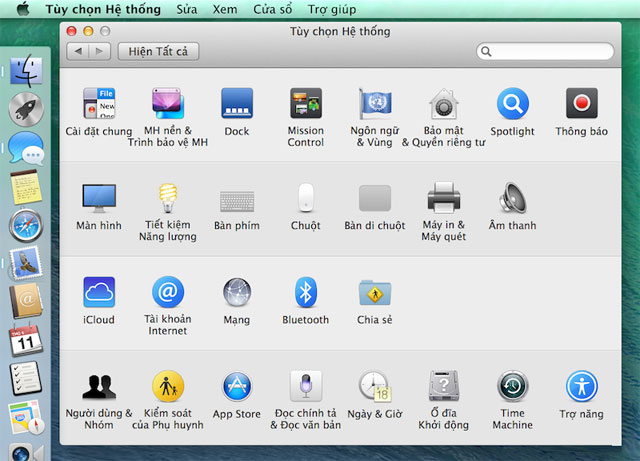Open the Apple menu

pyautogui.click(x=22, y=8)
